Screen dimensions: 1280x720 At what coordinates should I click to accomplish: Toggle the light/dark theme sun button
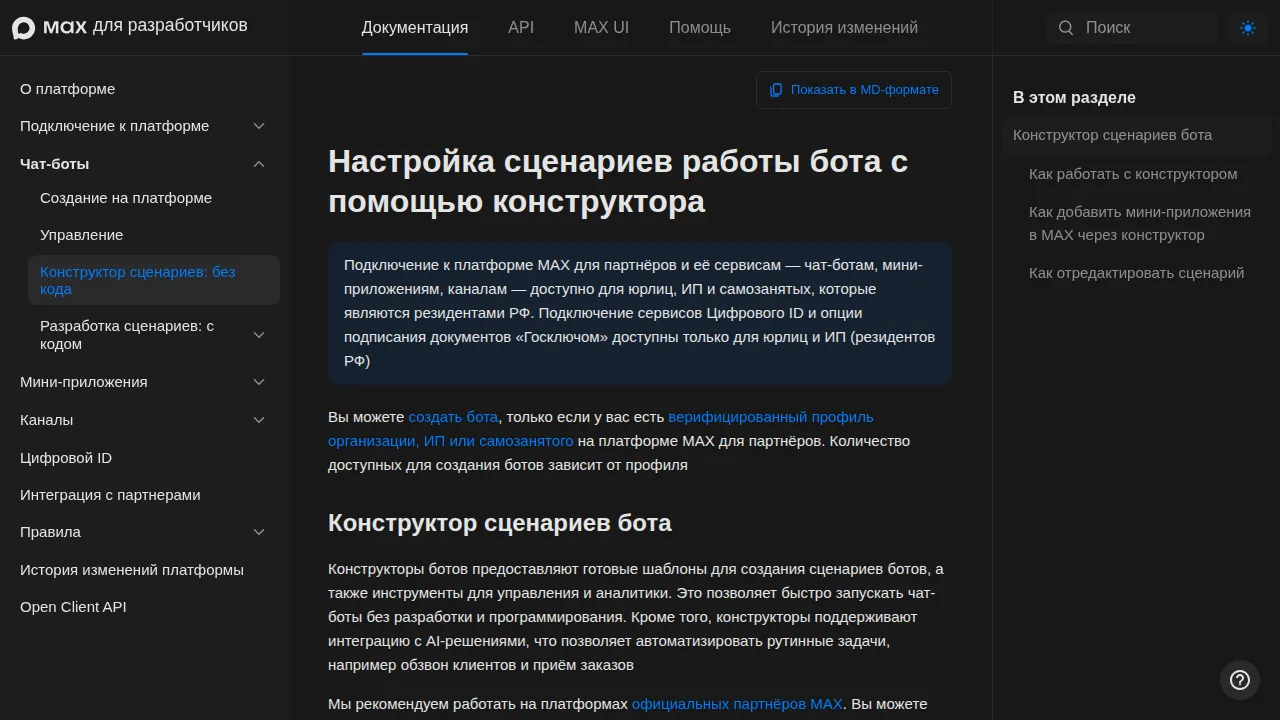click(x=1248, y=28)
